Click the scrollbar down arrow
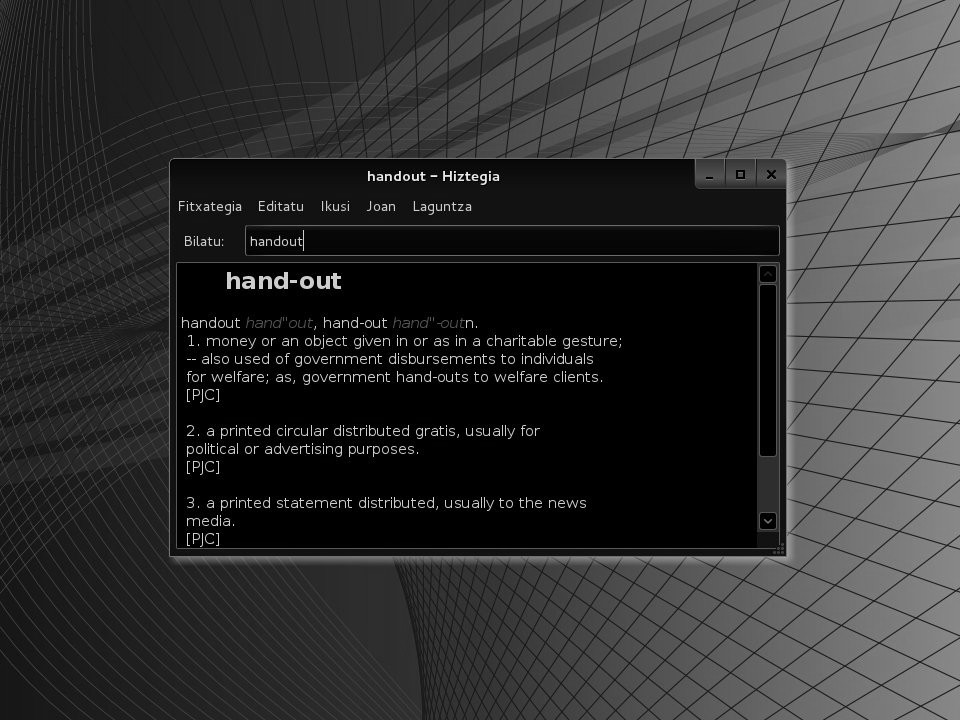This screenshot has width=960, height=720. click(768, 521)
